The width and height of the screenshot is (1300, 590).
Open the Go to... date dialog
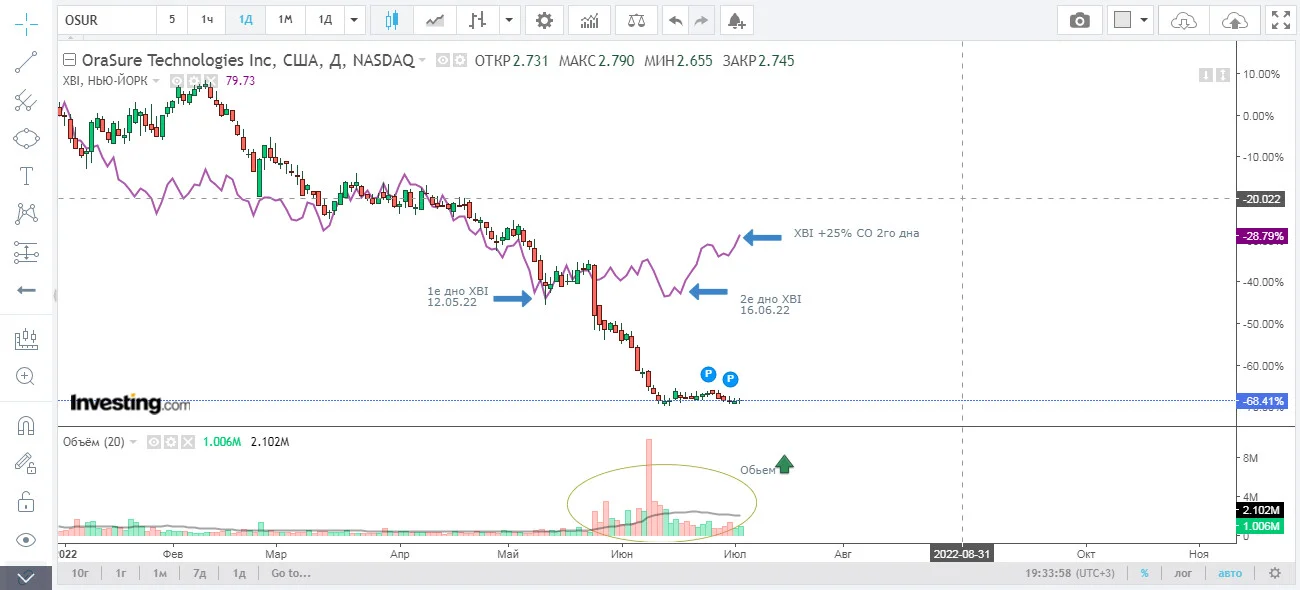pyautogui.click(x=291, y=573)
